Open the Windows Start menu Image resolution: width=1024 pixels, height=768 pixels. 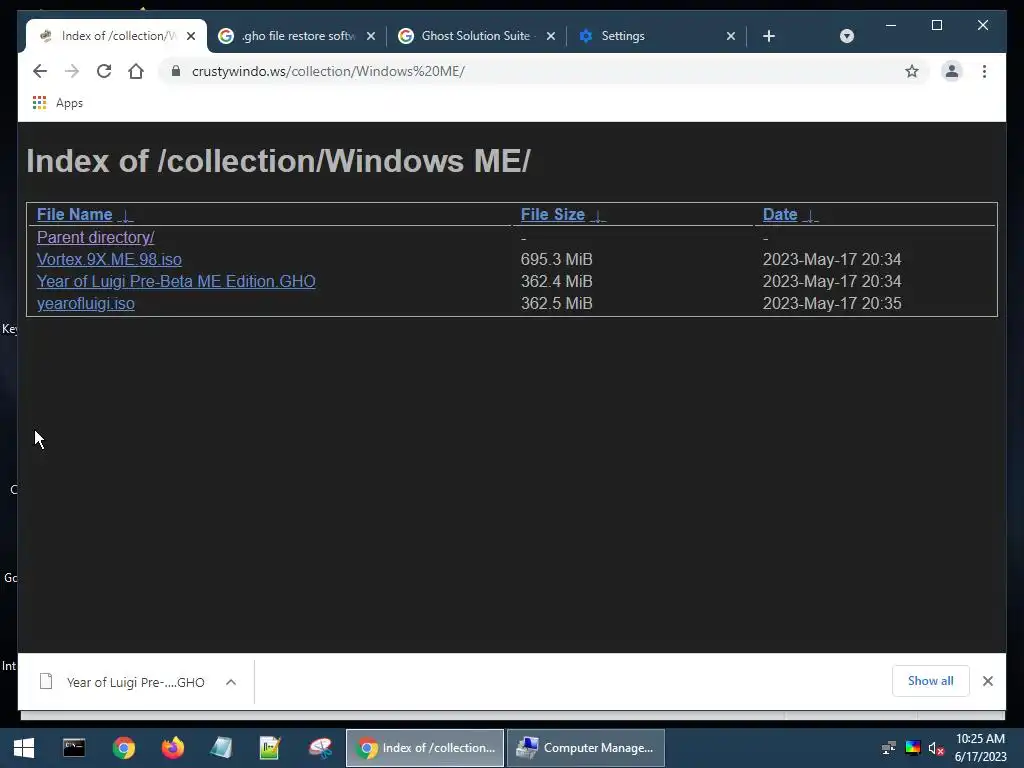coord(24,748)
